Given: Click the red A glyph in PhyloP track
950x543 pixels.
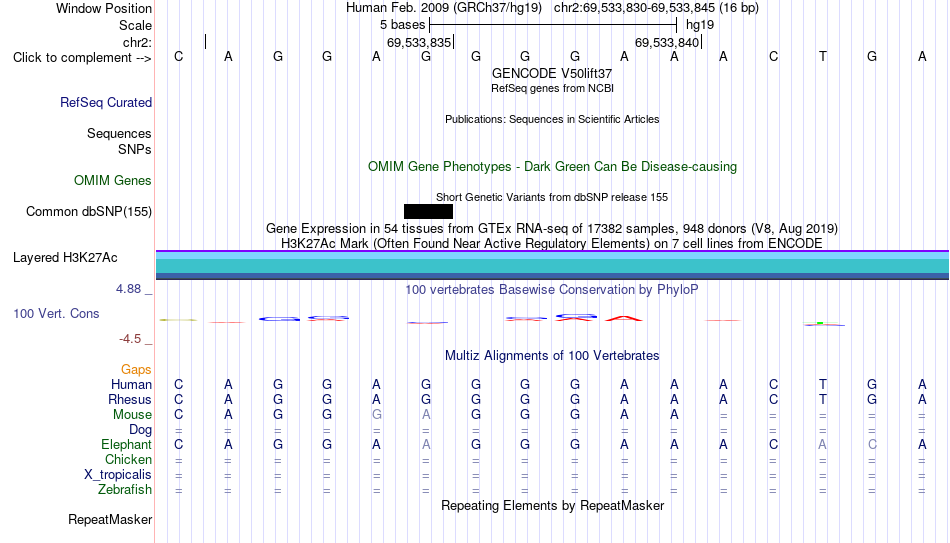Looking at the screenshot, I should [x=624, y=318].
